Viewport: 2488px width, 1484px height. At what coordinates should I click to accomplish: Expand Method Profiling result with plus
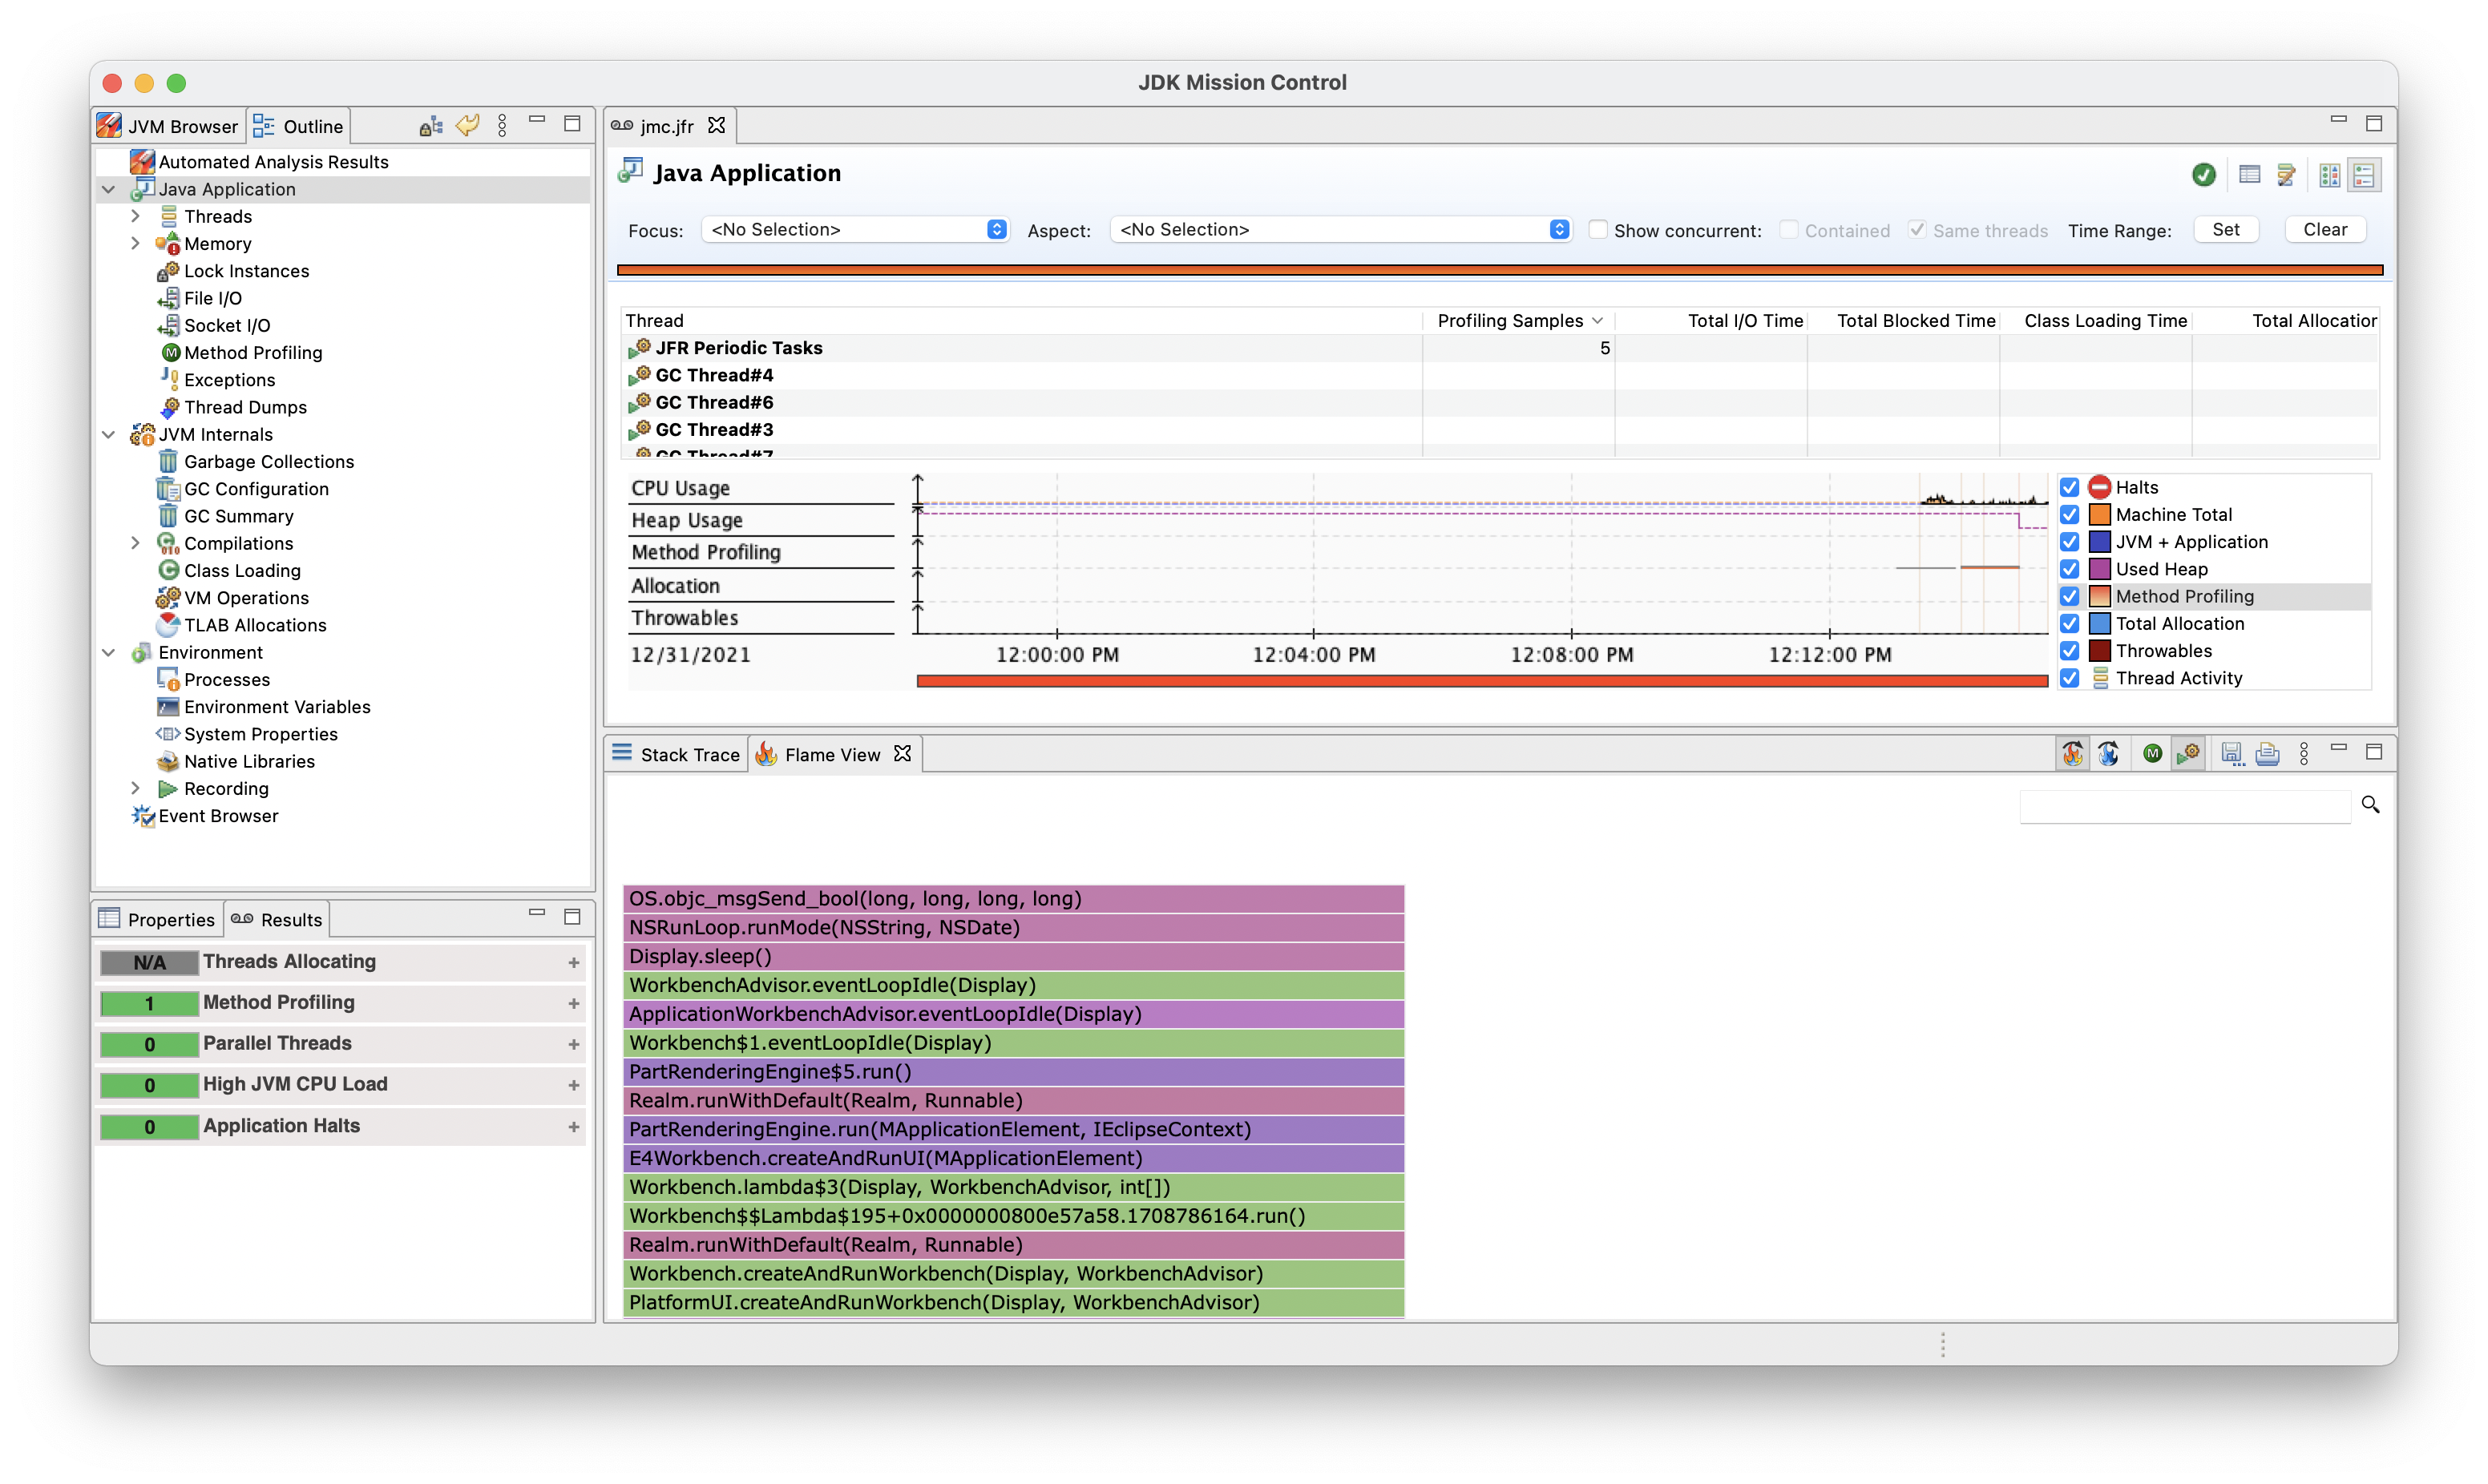(574, 1003)
